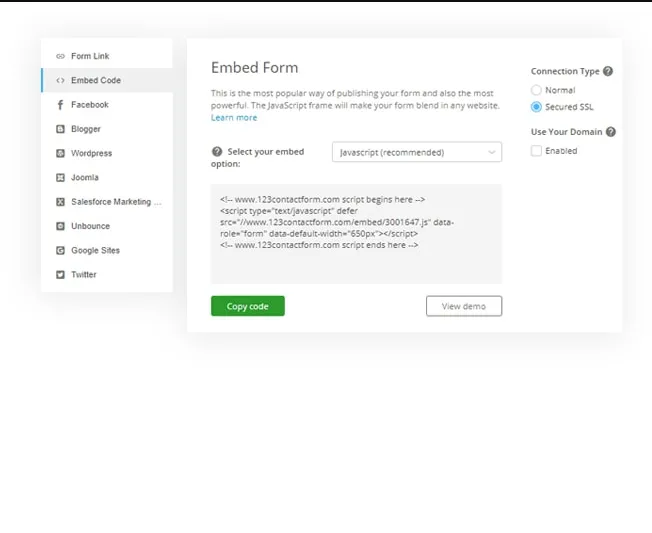Click the Google Sites icon

pos(60,250)
